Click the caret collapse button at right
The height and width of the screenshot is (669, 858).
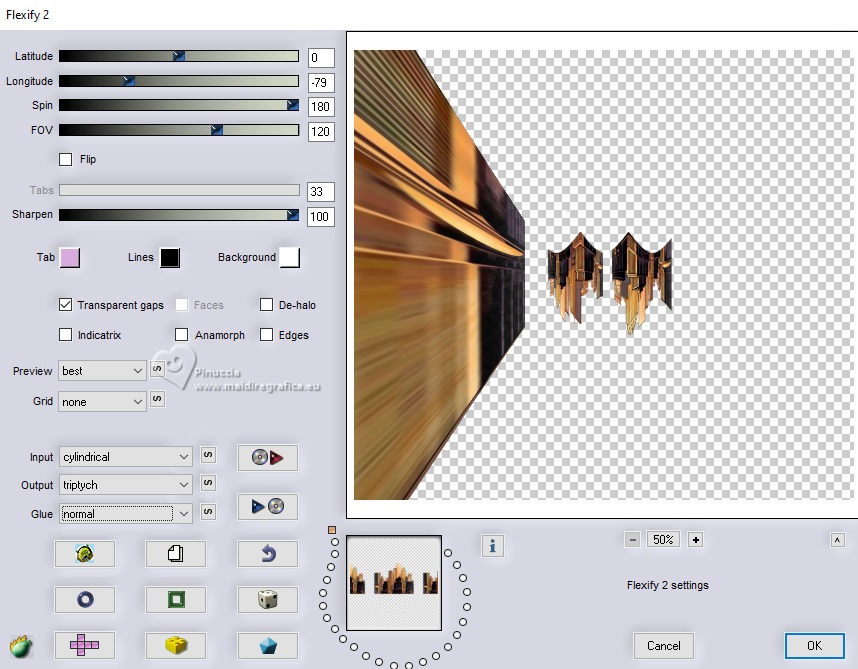(x=837, y=540)
